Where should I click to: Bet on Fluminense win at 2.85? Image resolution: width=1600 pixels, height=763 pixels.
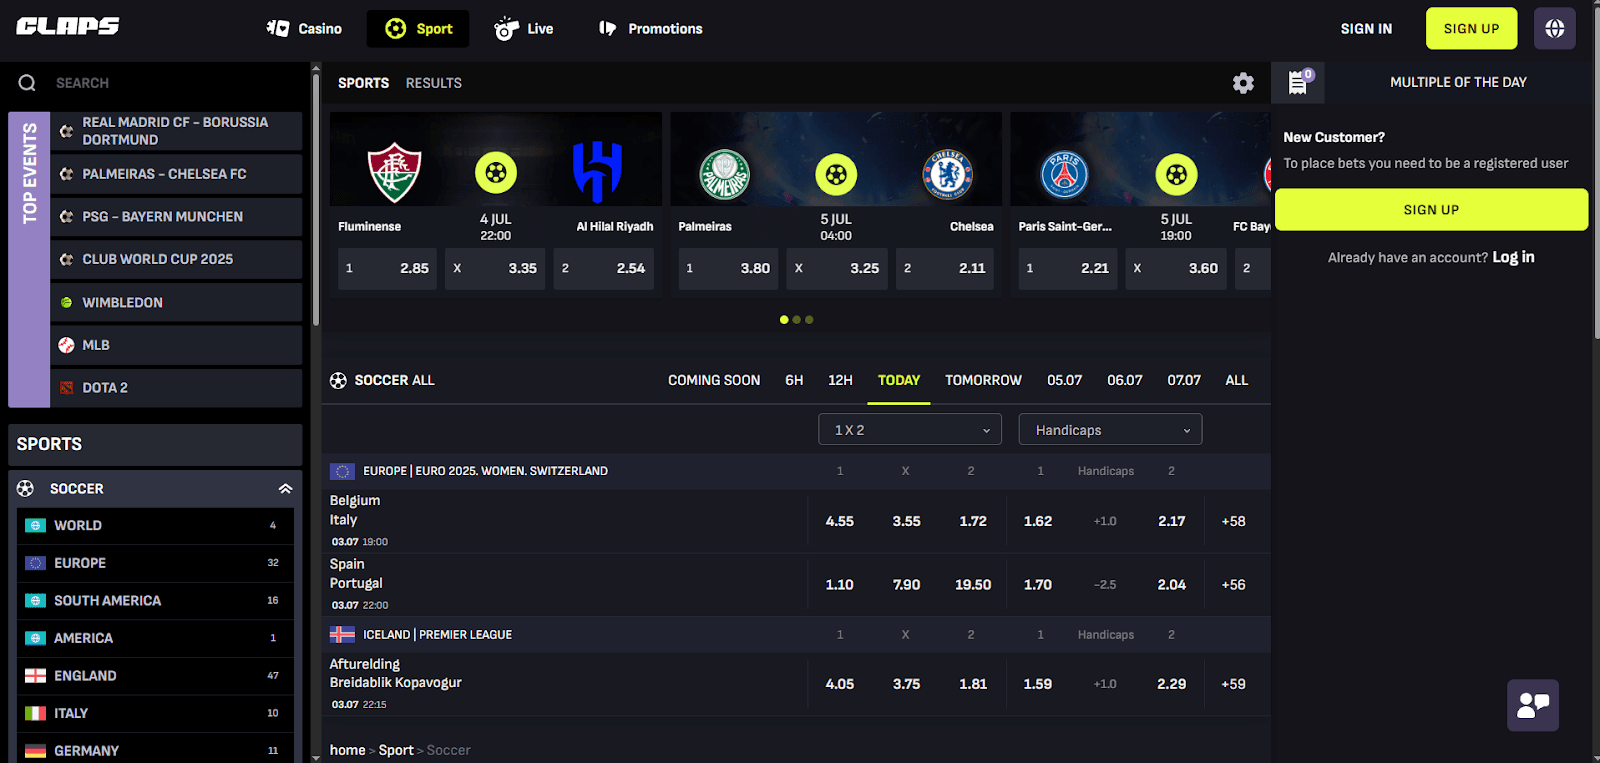coord(387,268)
